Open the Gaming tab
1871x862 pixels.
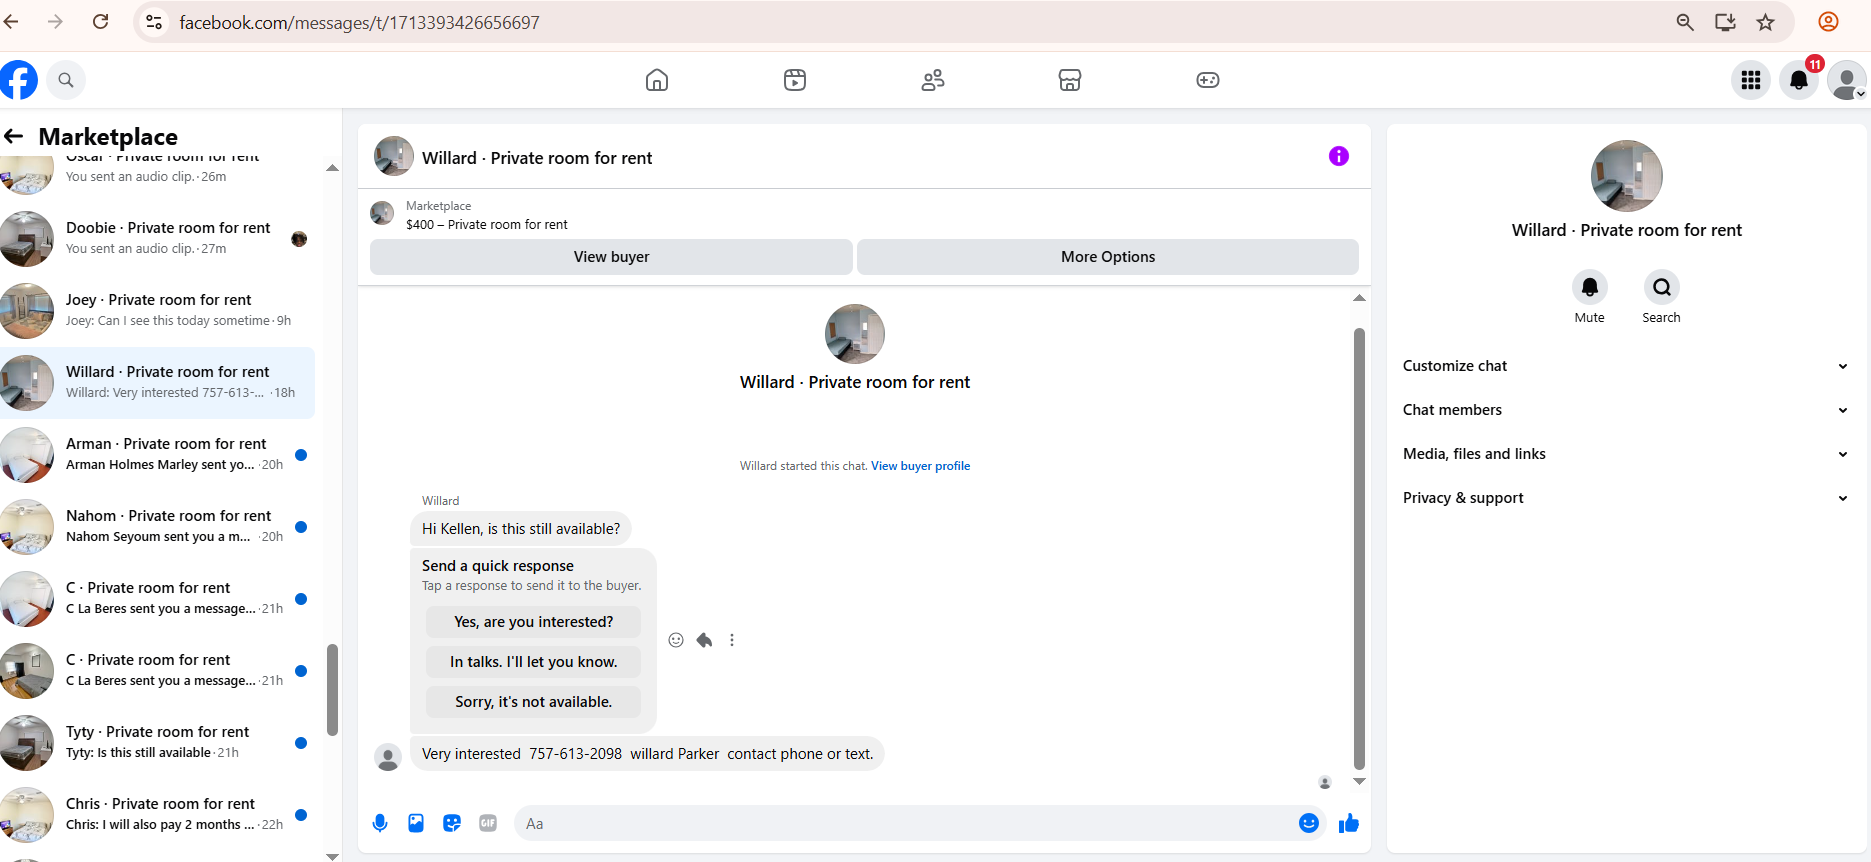[1208, 80]
